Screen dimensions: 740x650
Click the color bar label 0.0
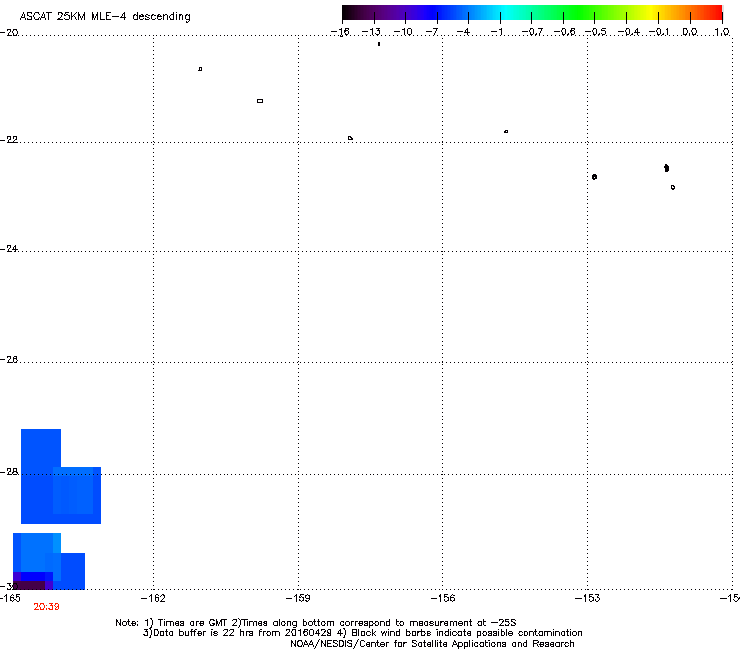[x=690, y=32]
